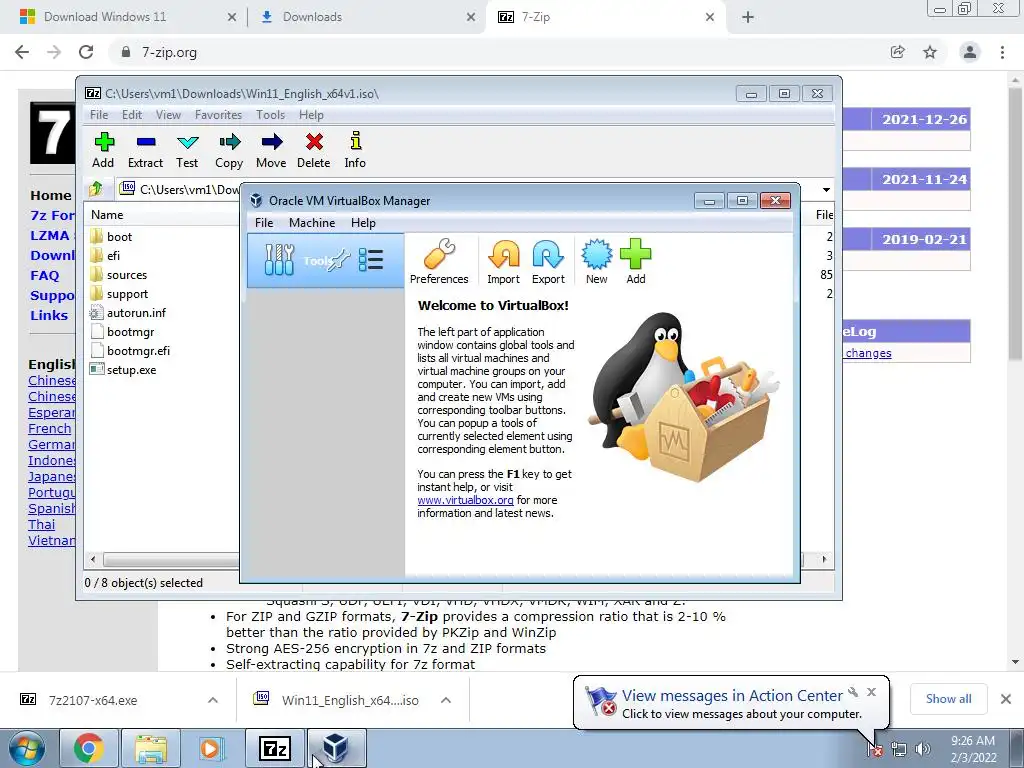The height and width of the screenshot is (768, 1024).
Task: Select the boot folder in 7-Zip
Action: pos(120,236)
